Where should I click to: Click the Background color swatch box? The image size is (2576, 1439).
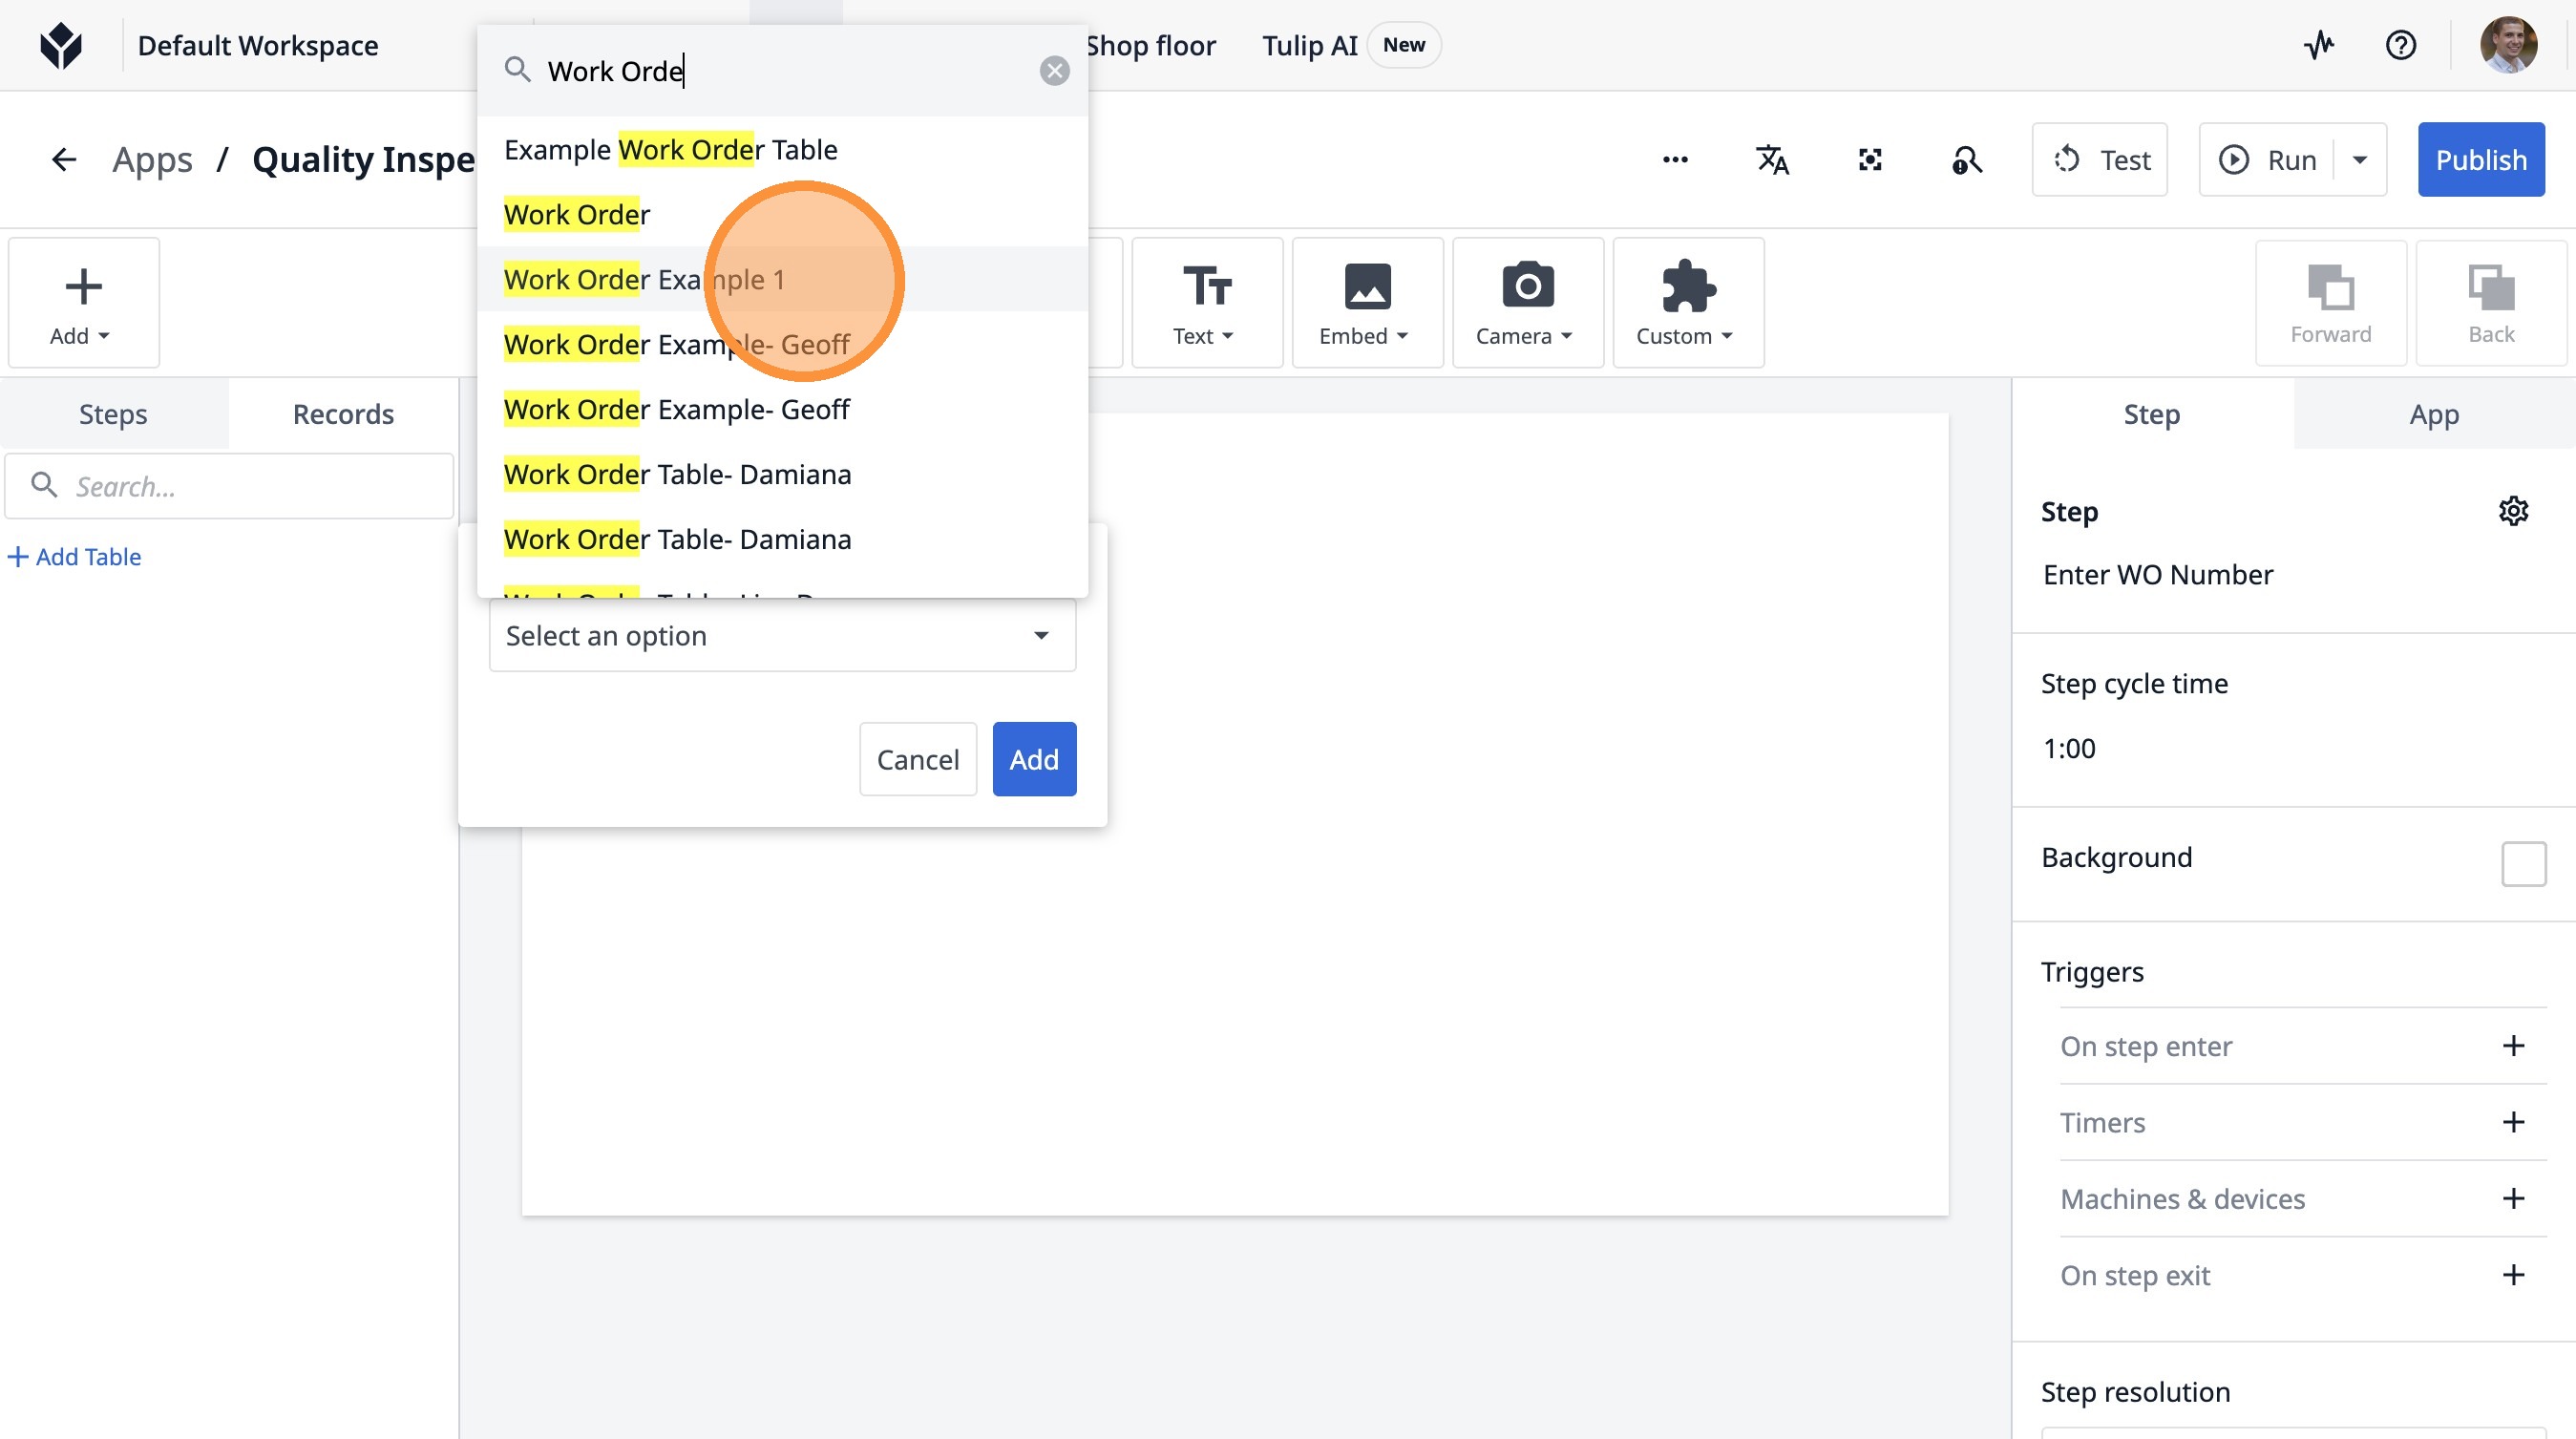[x=2523, y=863]
